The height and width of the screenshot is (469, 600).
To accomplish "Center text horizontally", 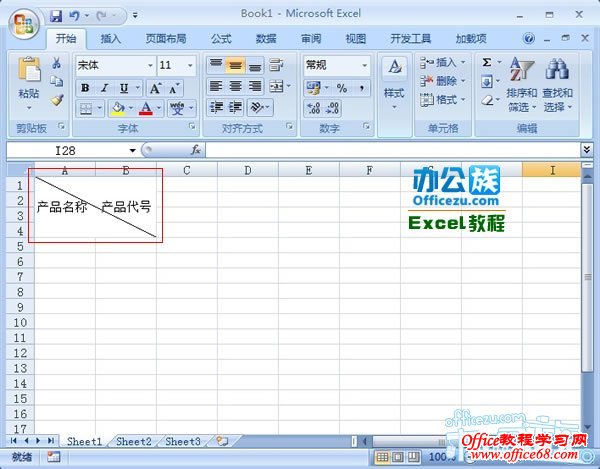I will click(235, 86).
